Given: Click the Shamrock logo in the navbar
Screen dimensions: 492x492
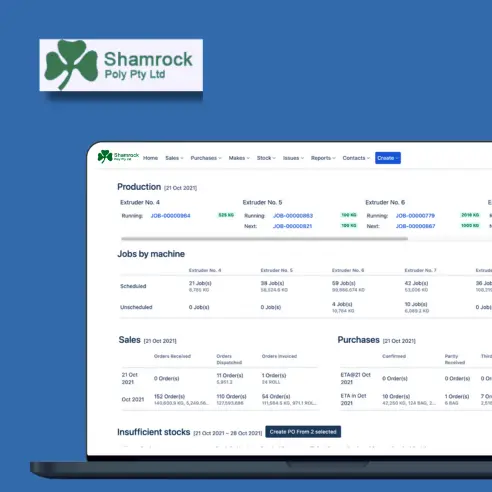Looking at the screenshot, I should point(118,156).
